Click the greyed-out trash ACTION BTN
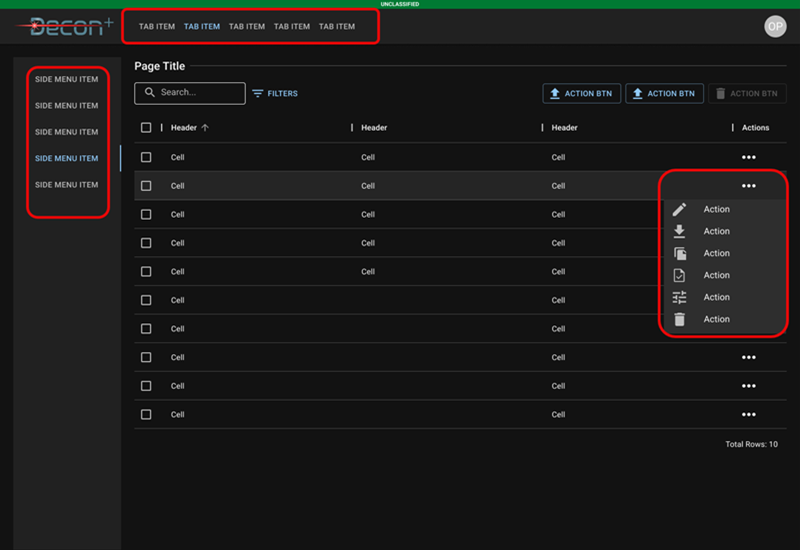800x550 pixels. (747, 93)
